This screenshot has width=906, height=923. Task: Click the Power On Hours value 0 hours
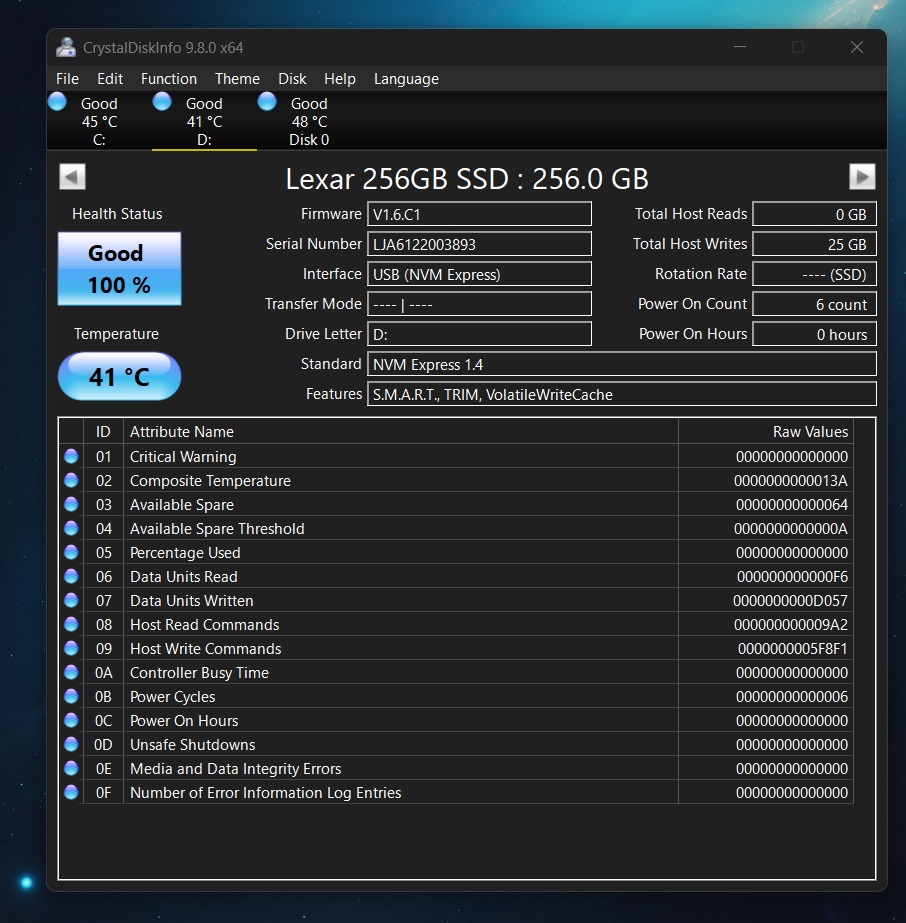[814, 334]
